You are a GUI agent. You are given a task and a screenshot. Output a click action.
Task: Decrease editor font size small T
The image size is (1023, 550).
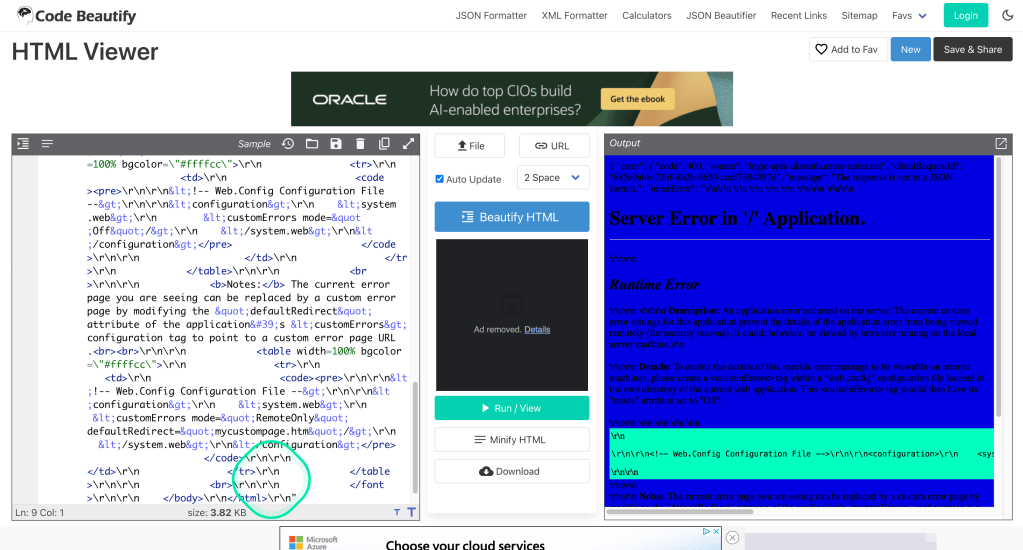pos(397,513)
